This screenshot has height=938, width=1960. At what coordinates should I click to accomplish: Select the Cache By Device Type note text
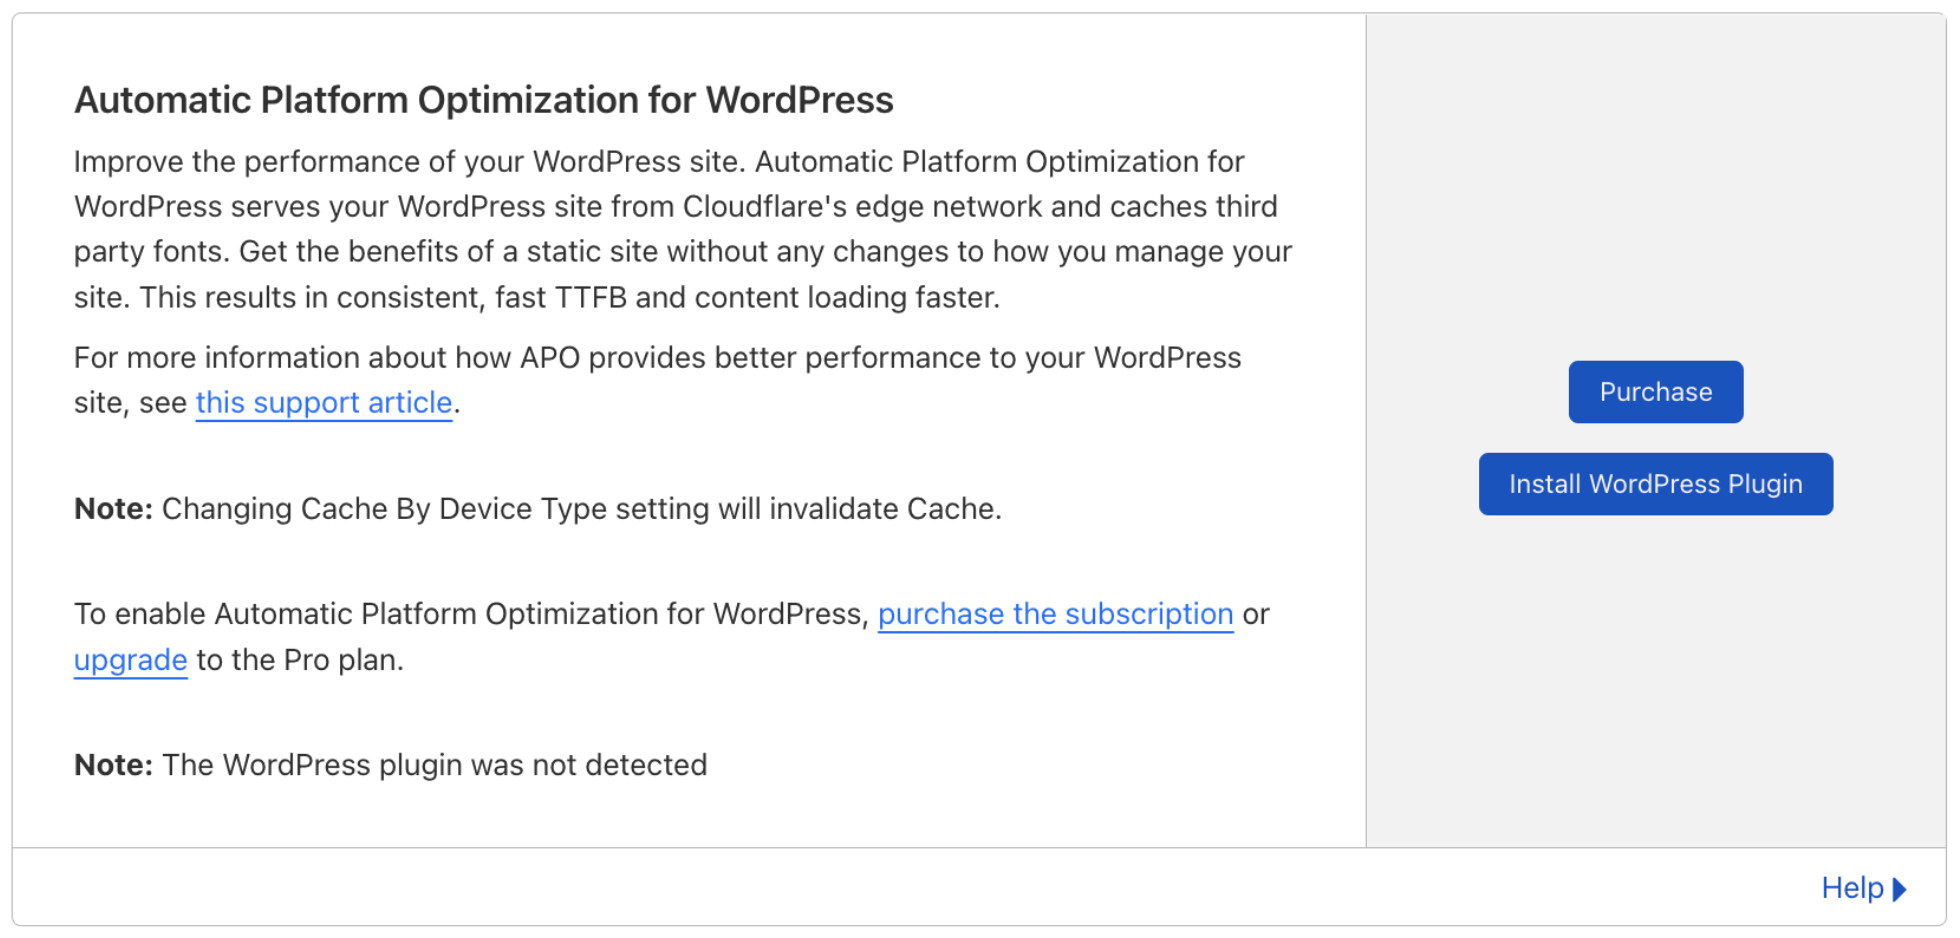(580, 509)
